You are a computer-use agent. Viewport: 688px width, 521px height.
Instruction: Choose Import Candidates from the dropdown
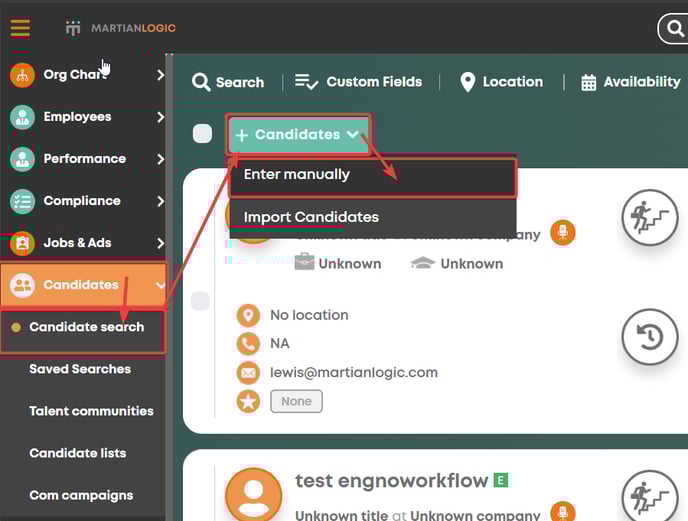(x=373, y=217)
